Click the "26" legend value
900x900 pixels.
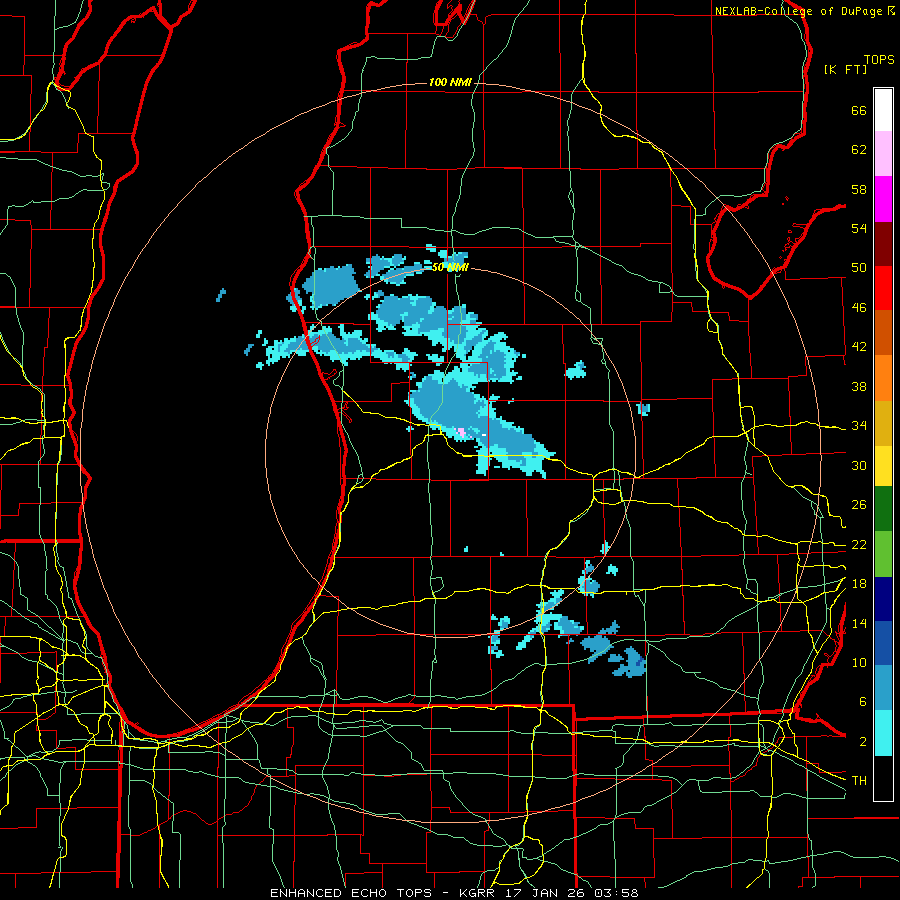click(859, 505)
